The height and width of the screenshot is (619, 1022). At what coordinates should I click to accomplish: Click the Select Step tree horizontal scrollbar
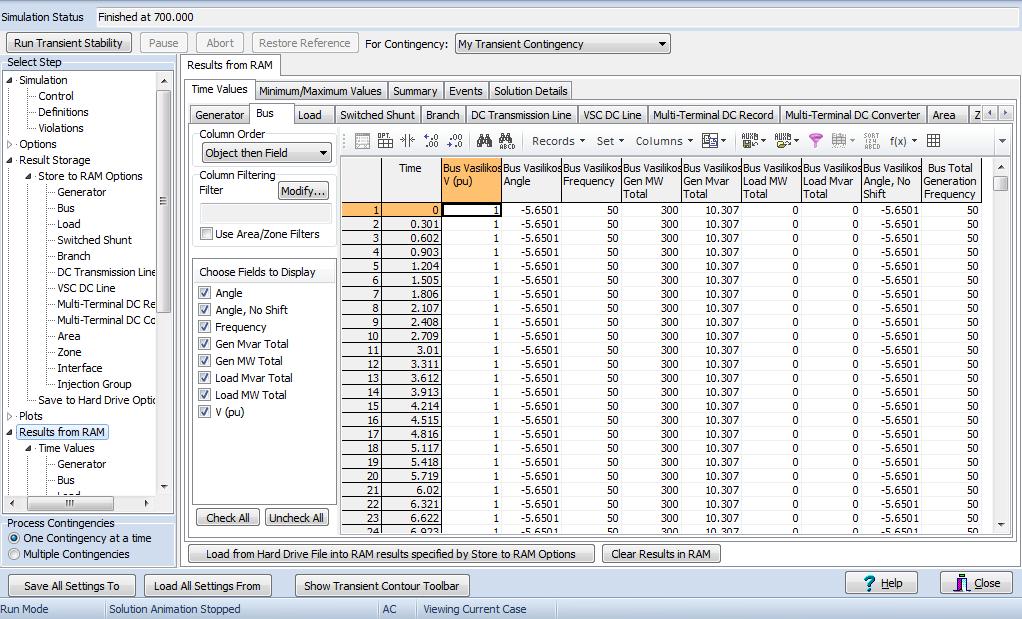click(x=79, y=504)
